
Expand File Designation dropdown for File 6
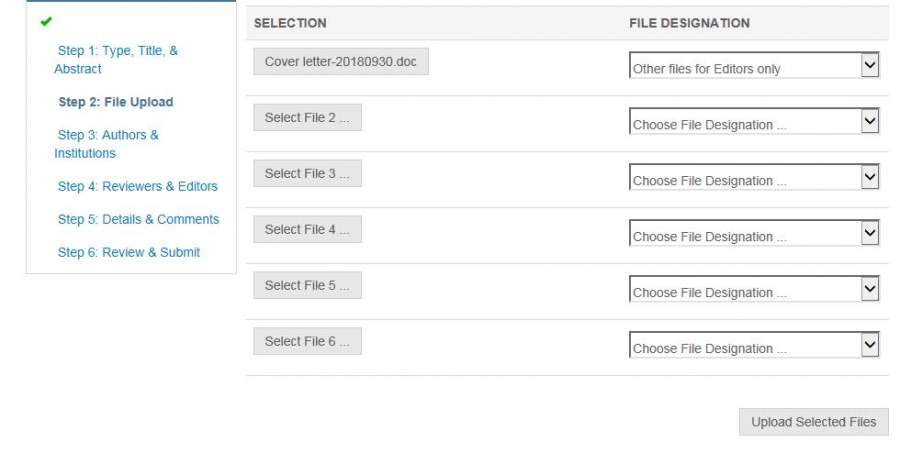click(754, 347)
